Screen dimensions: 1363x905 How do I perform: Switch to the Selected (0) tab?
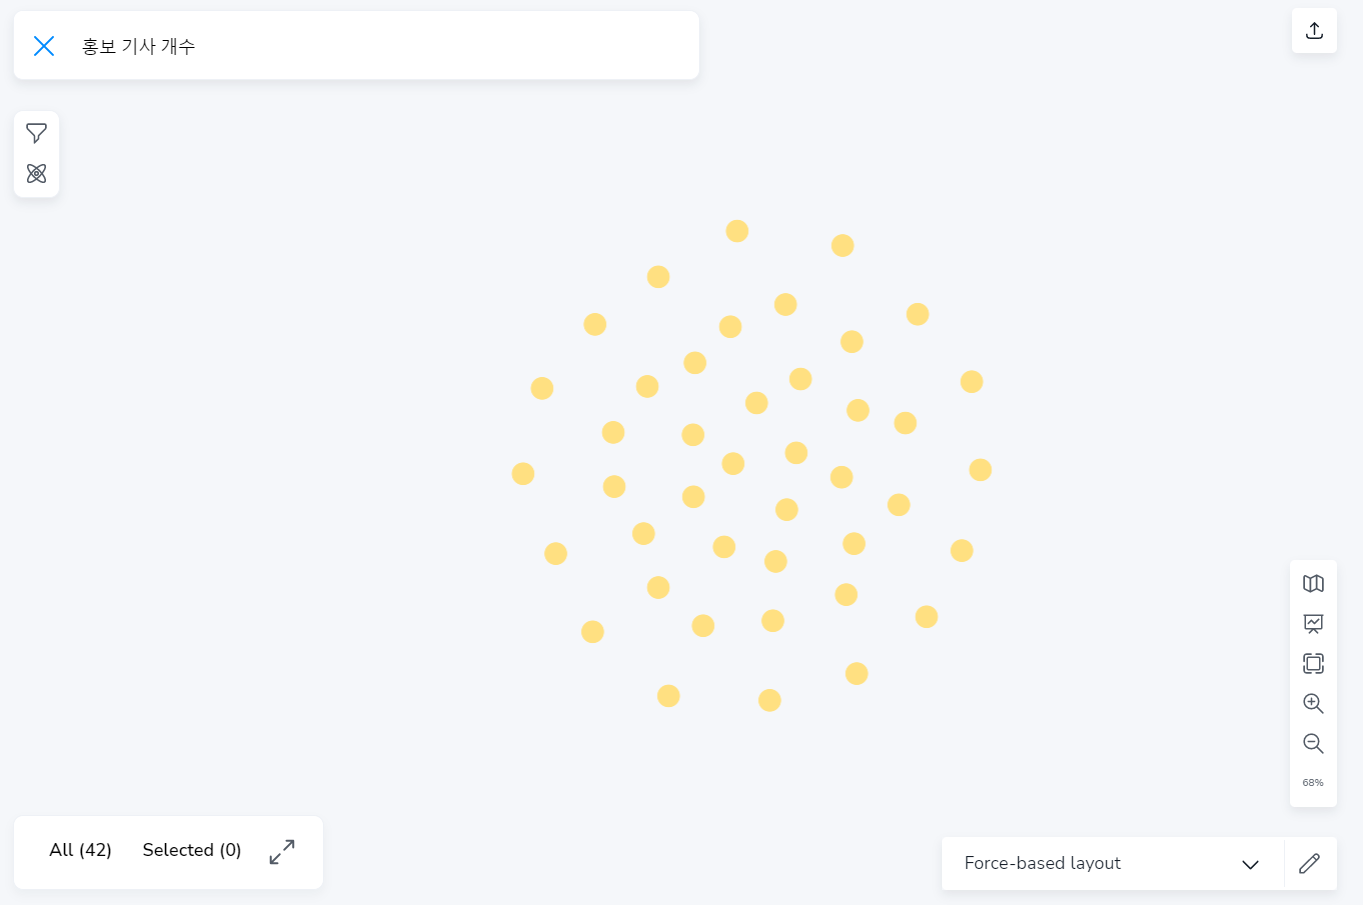tap(192, 850)
